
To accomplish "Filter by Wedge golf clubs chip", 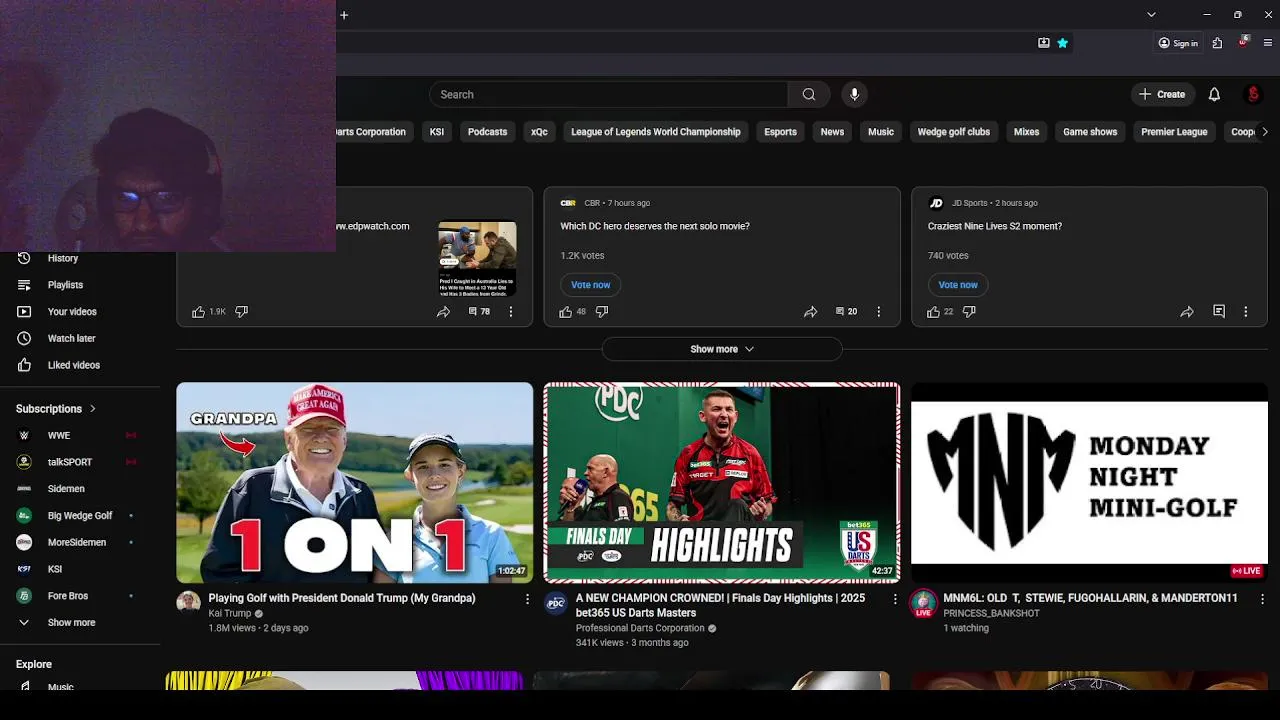I will click(x=954, y=132).
